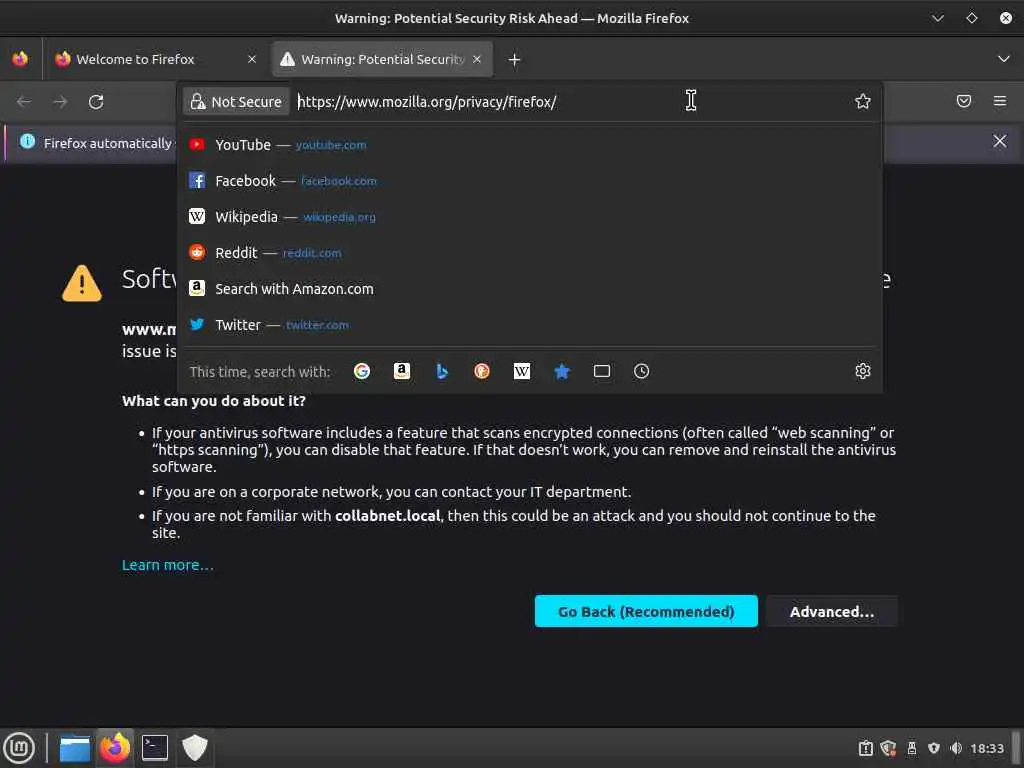1024x768 pixels.
Task: Select the Wikipedia suggestion row
Action: click(x=530, y=217)
